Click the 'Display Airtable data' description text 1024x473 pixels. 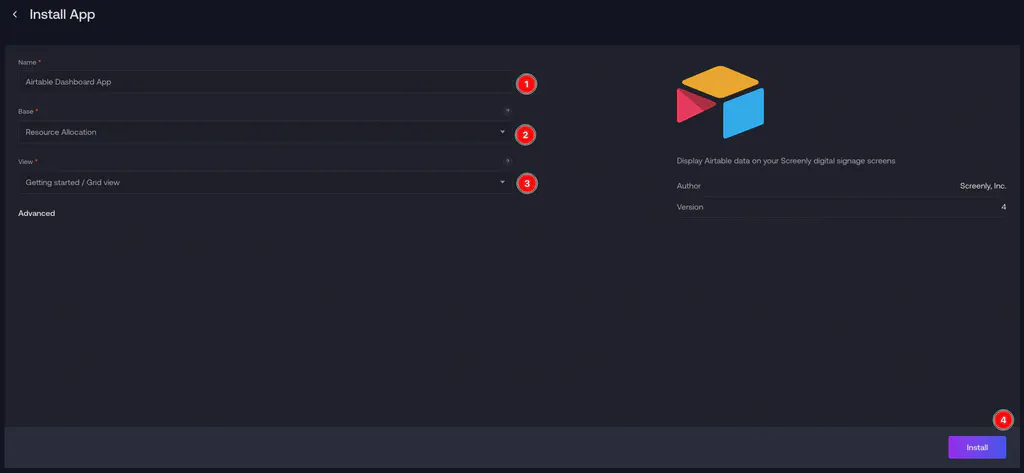click(x=786, y=161)
